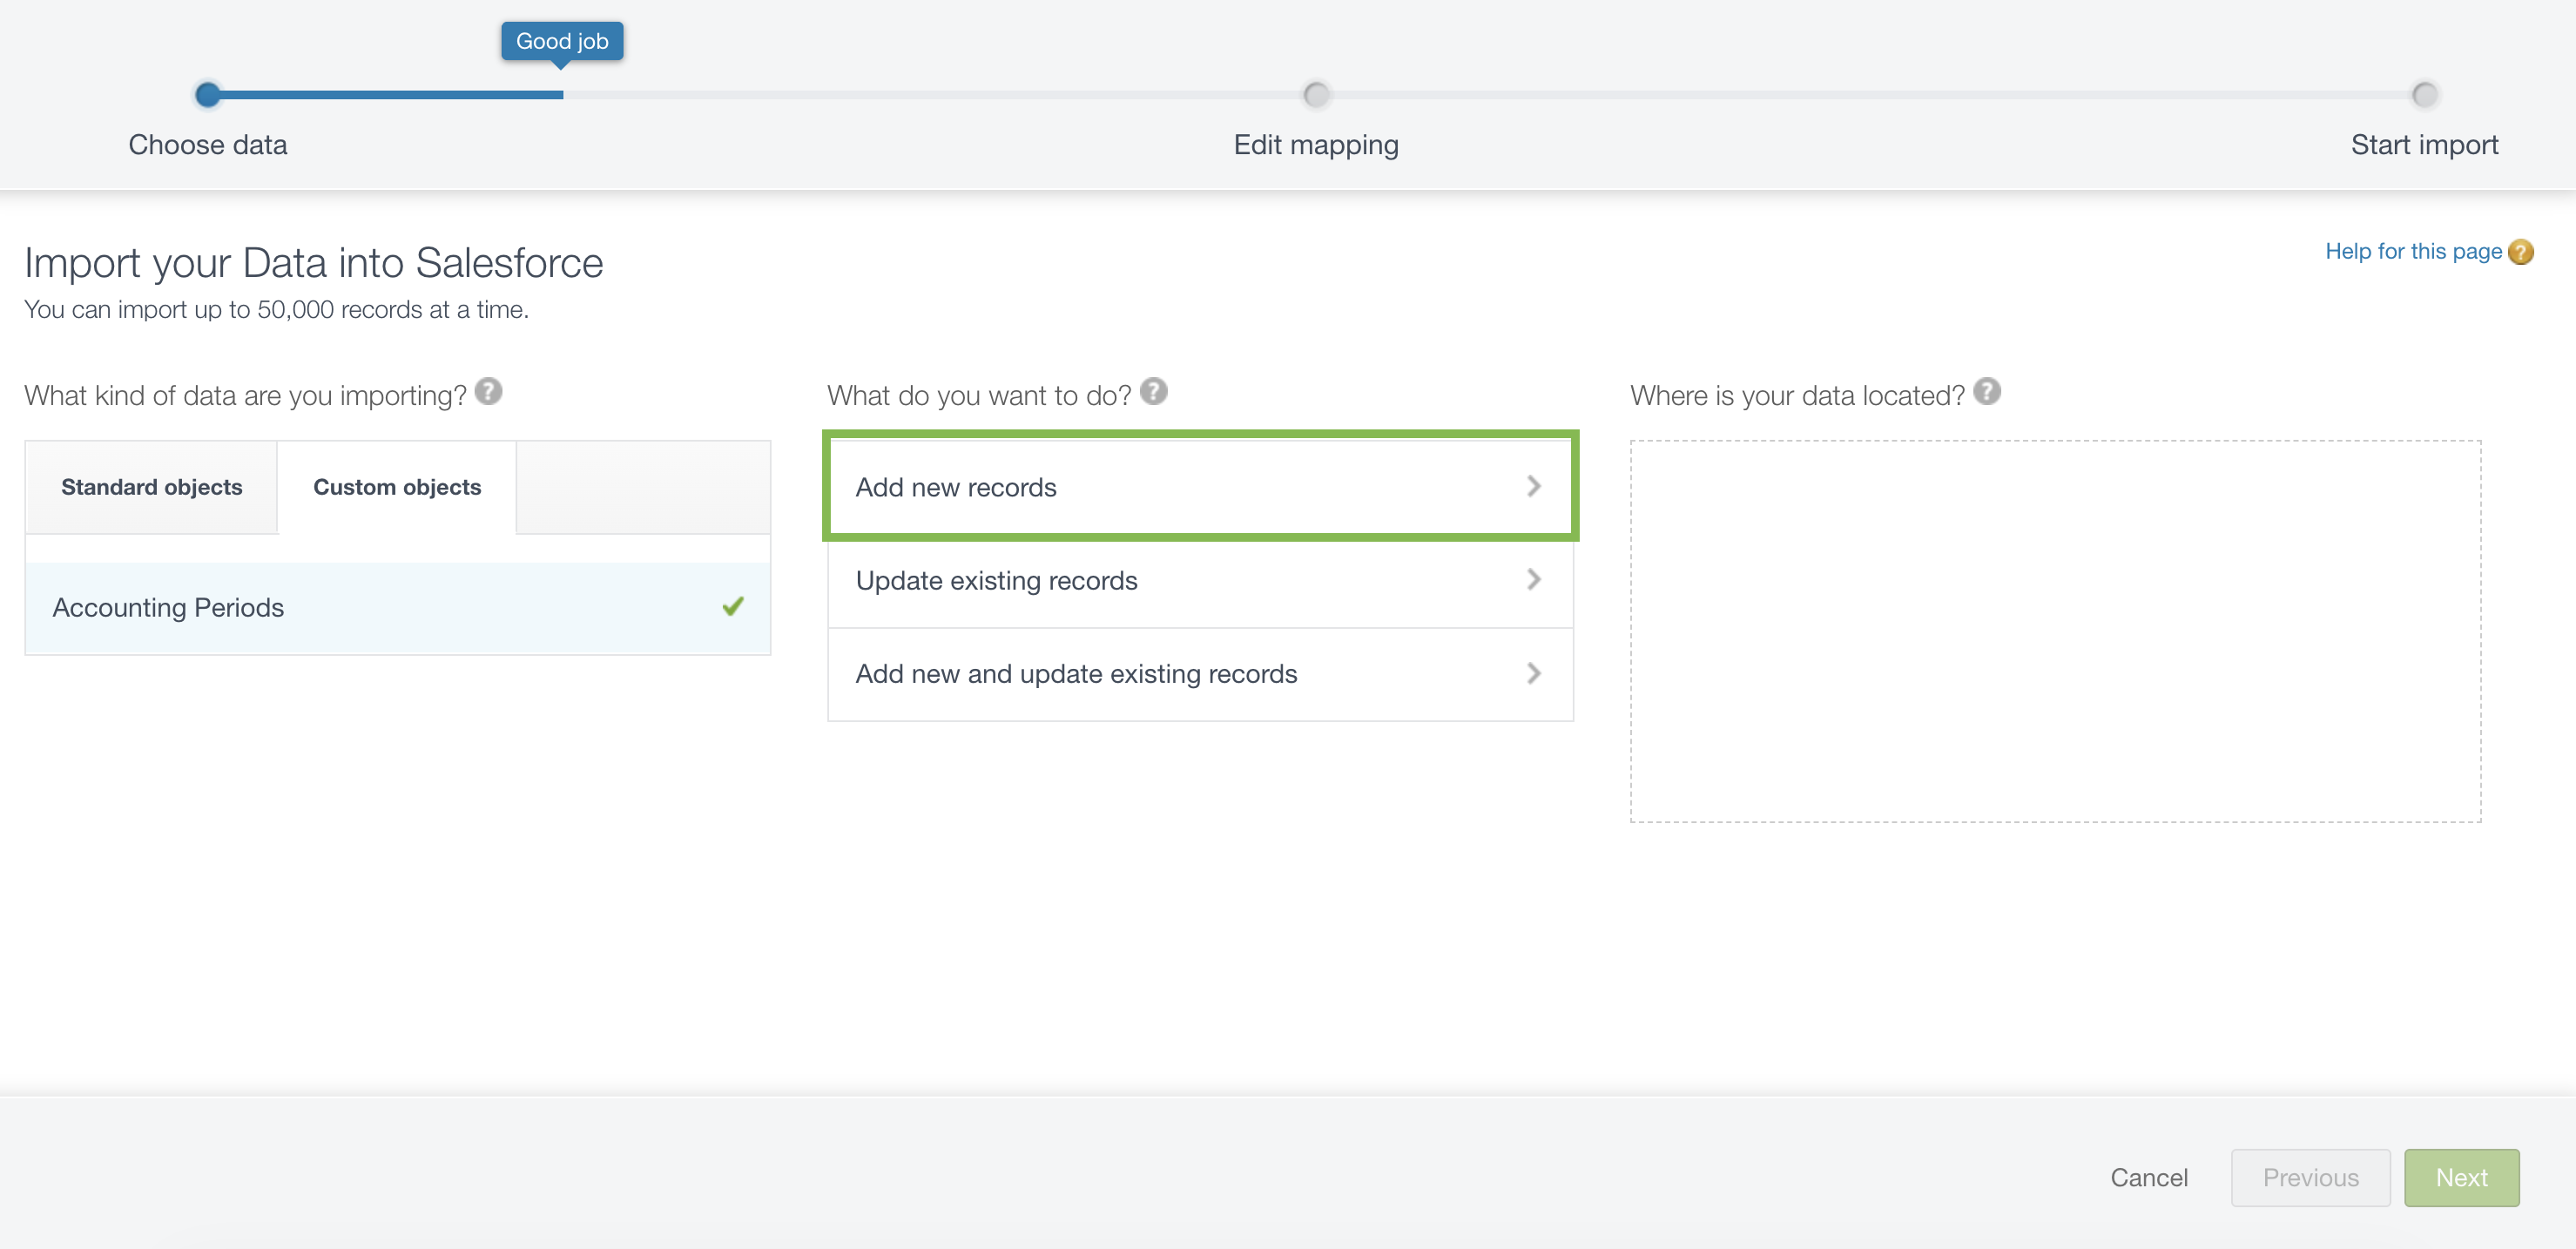Click the Cancel button
The image size is (2576, 1249).
tap(2149, 1178)
